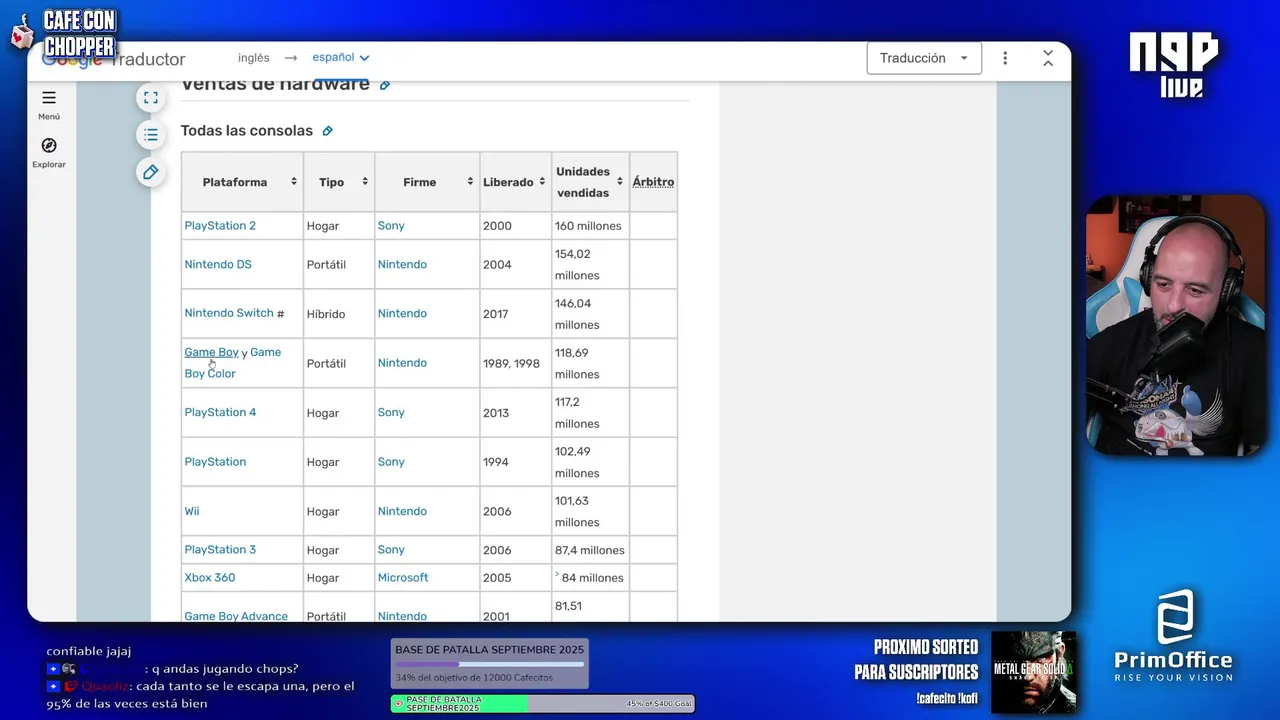Screen dimensions: 1280x720
Task: Open the Nintendo Switch link
Action: (229, 313)
